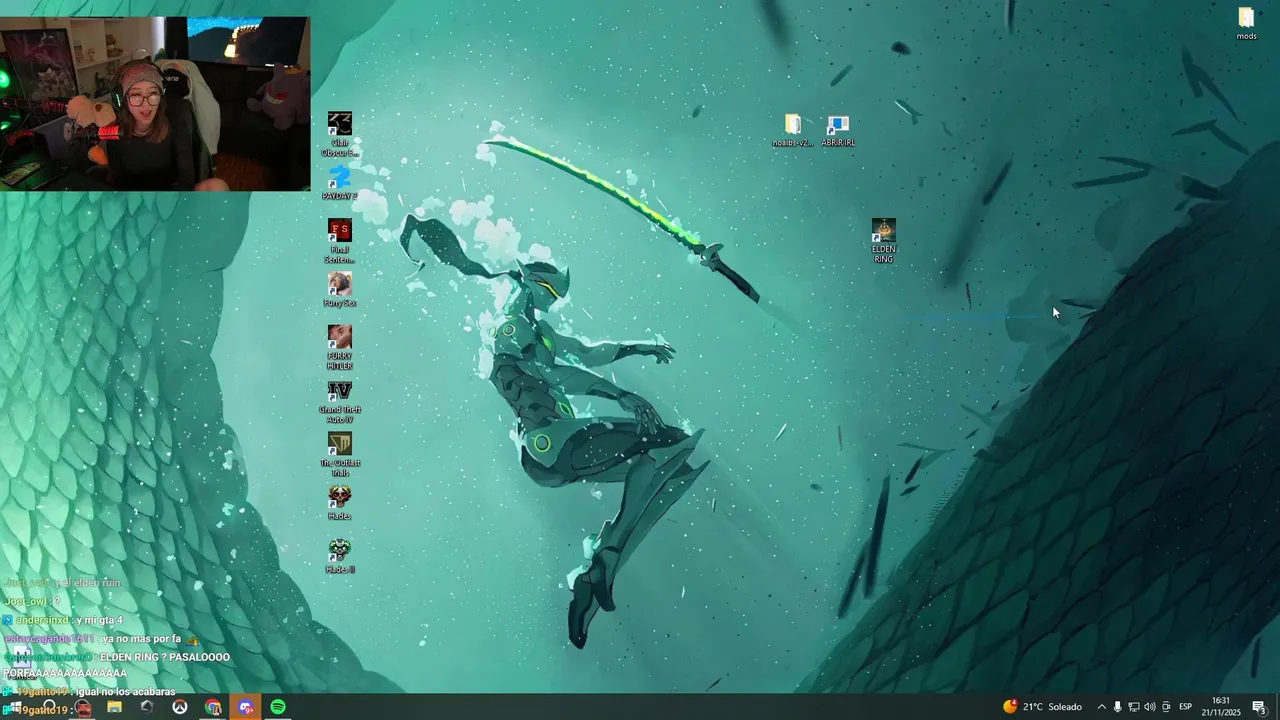Select the Furry Sex desktop shortcut
Screen dimensions: 1280x720
pos(340,290)
